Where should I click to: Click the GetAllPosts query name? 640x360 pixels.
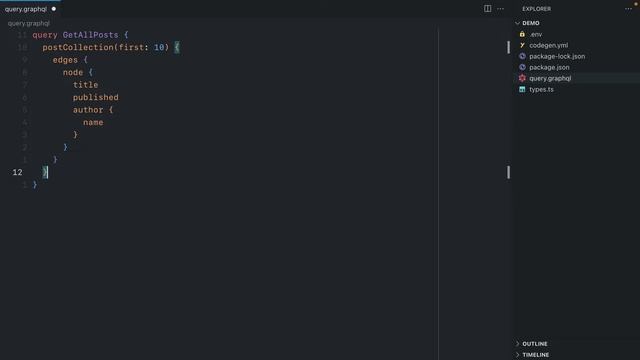coord(91,35)
